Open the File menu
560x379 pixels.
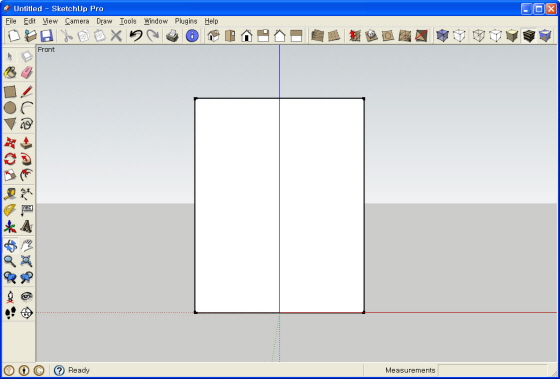coord(11,21)
